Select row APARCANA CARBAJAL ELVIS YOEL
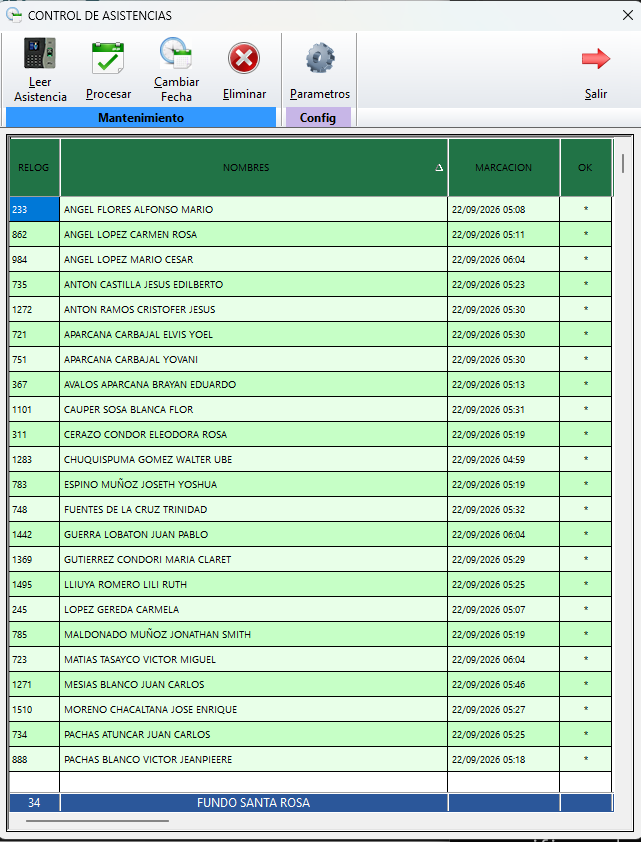This screenshot has width=641, height=842. (310, 334)
